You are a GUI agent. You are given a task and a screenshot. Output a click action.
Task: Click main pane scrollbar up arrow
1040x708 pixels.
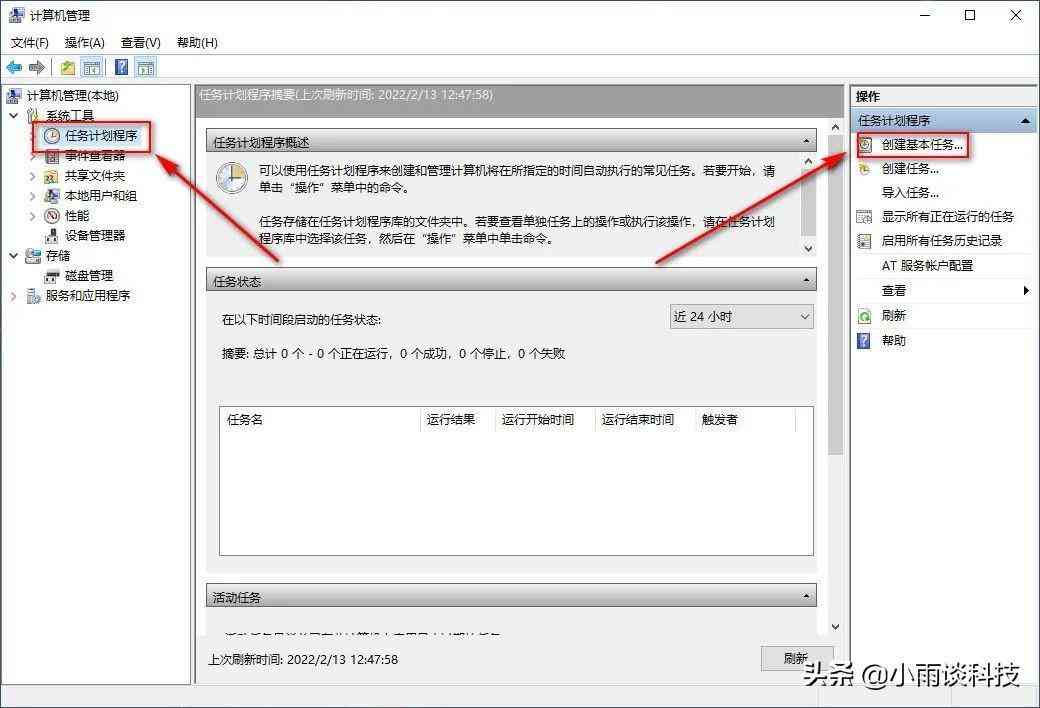835,127
